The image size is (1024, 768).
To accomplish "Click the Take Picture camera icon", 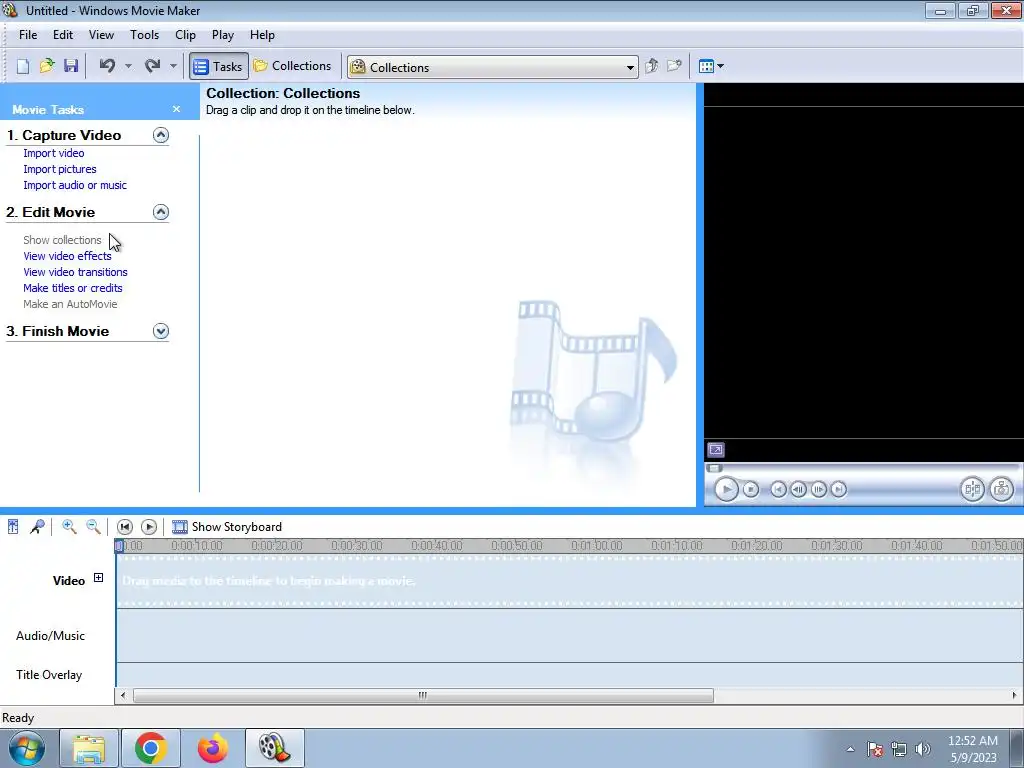I will click(x=1001, y=489).
